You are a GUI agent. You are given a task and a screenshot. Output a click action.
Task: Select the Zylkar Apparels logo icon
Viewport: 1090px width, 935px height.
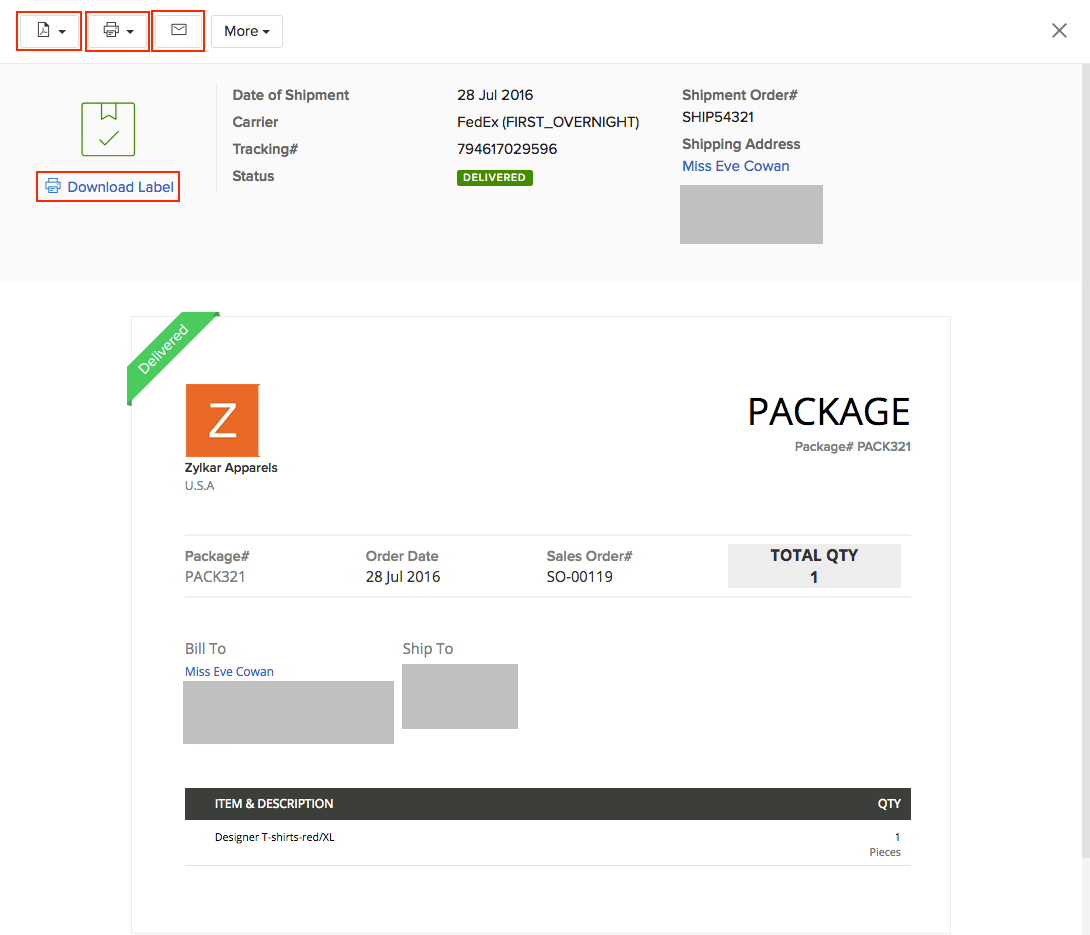tap(222, 421)
